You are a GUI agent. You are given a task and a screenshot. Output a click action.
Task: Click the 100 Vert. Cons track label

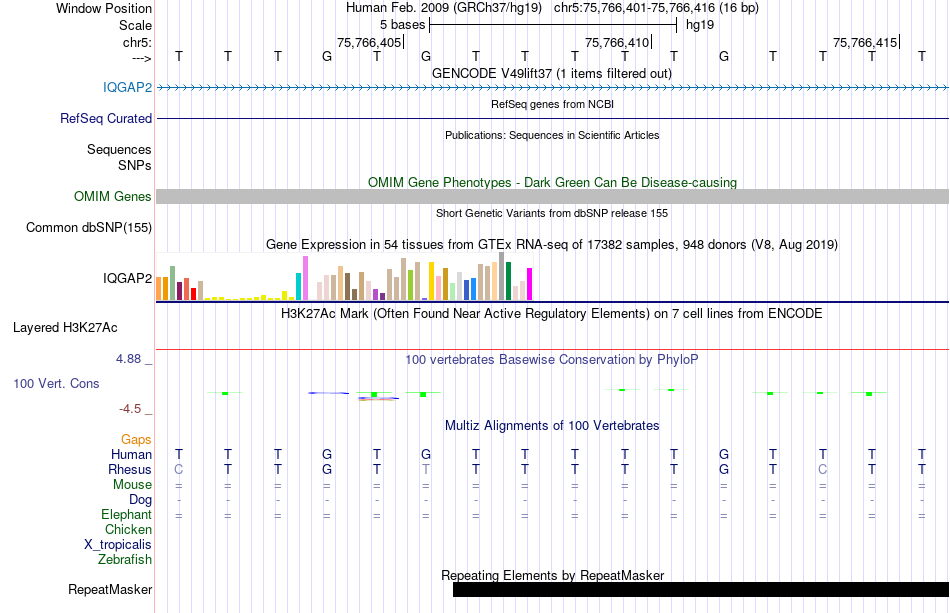[x=56, y=383]
